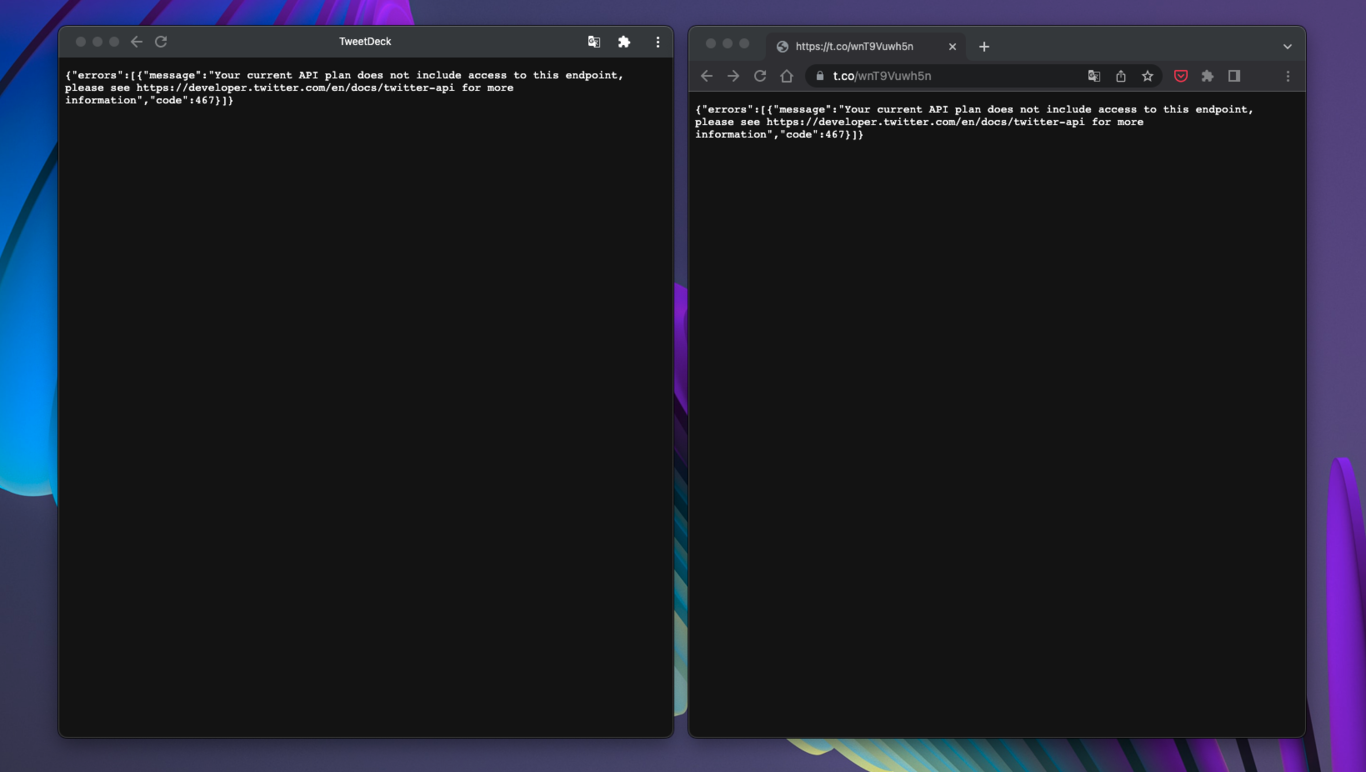
Task: Bookmark this tab with the star
Action: click(x=1148, y=76)
